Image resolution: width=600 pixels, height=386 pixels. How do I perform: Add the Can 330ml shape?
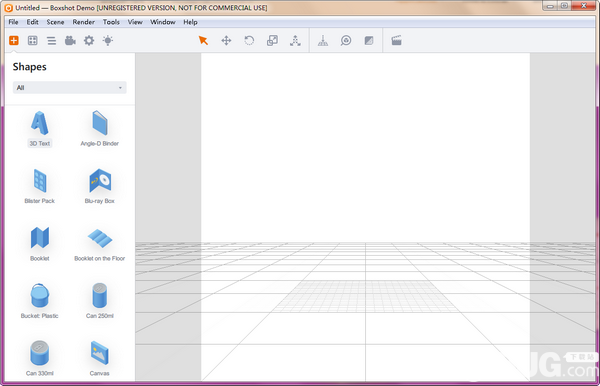40,358
